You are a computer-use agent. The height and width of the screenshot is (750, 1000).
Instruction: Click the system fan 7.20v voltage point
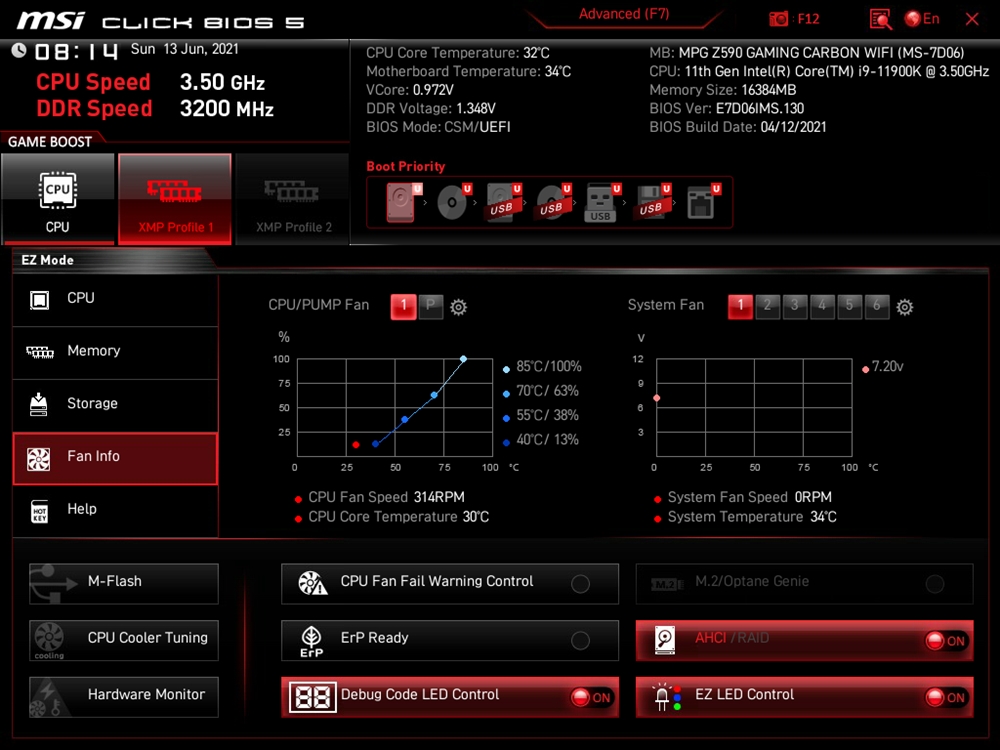pos(657,398)
